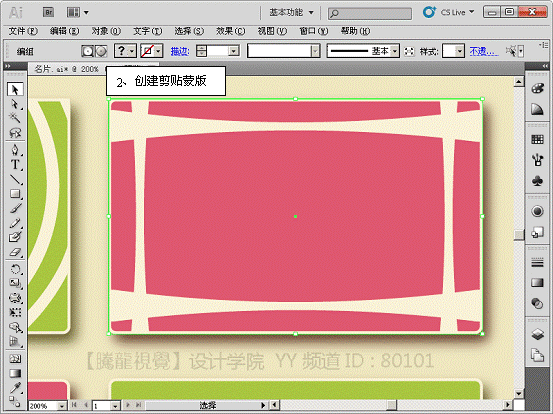Pick the Magic Wand tool
This screenshot has width=553, height=414.
pos(15,118)
